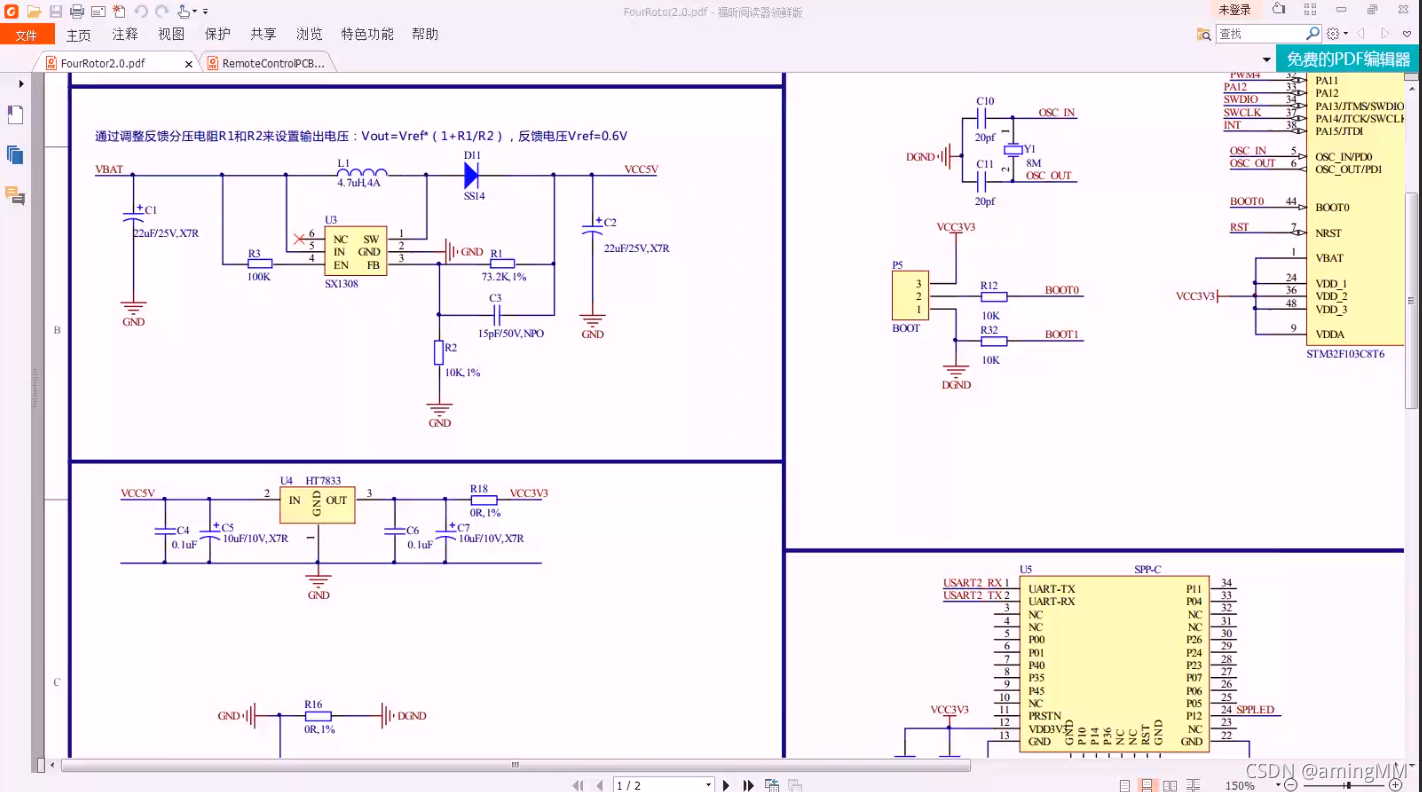Go to last page button
This screenshot has height=792, width=1422.
click(x=748, y=786)
